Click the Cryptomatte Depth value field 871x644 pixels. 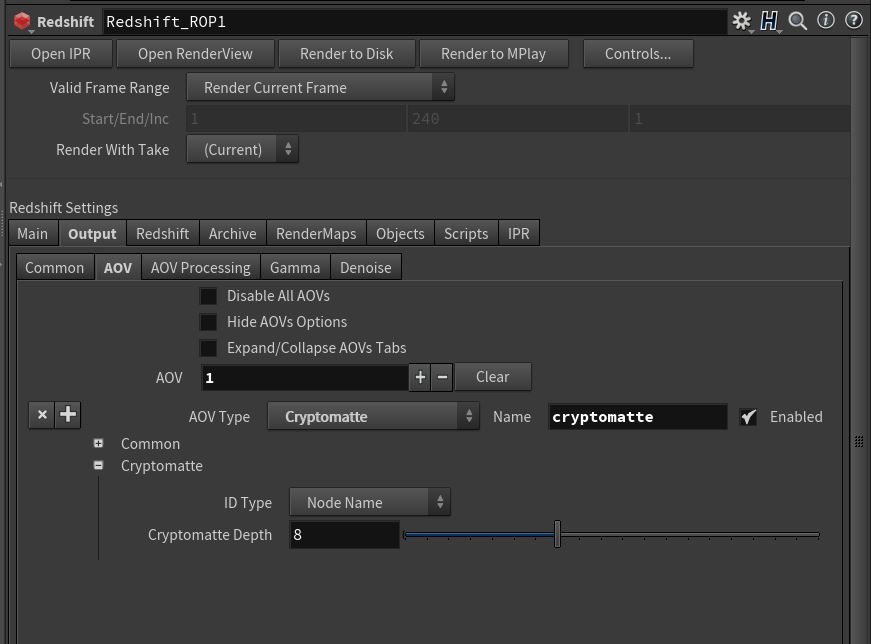click(344, 535)
